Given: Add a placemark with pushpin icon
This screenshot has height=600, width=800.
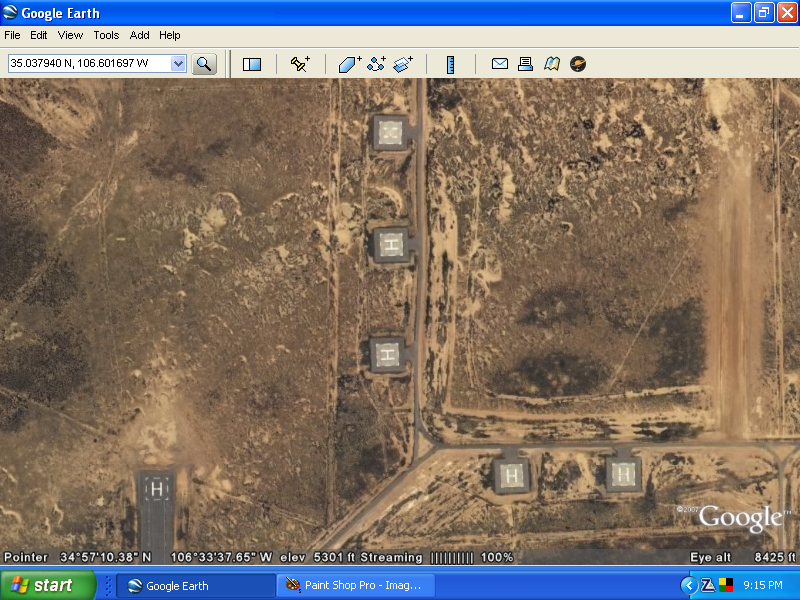Looking at the screenshot, I should (300, 64).
